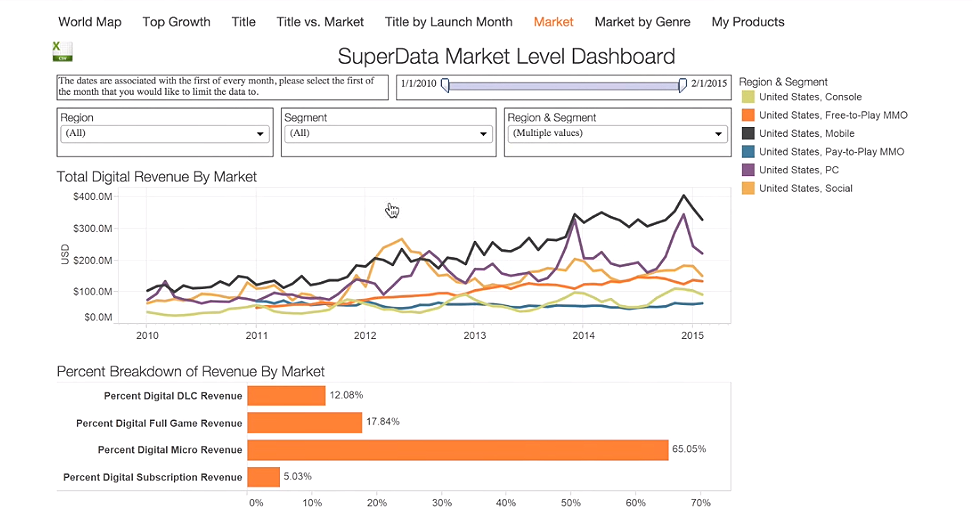Choose United States, Social legend swatch
The width and height of the screenshot is (972, 521).
tap(748, 188)
